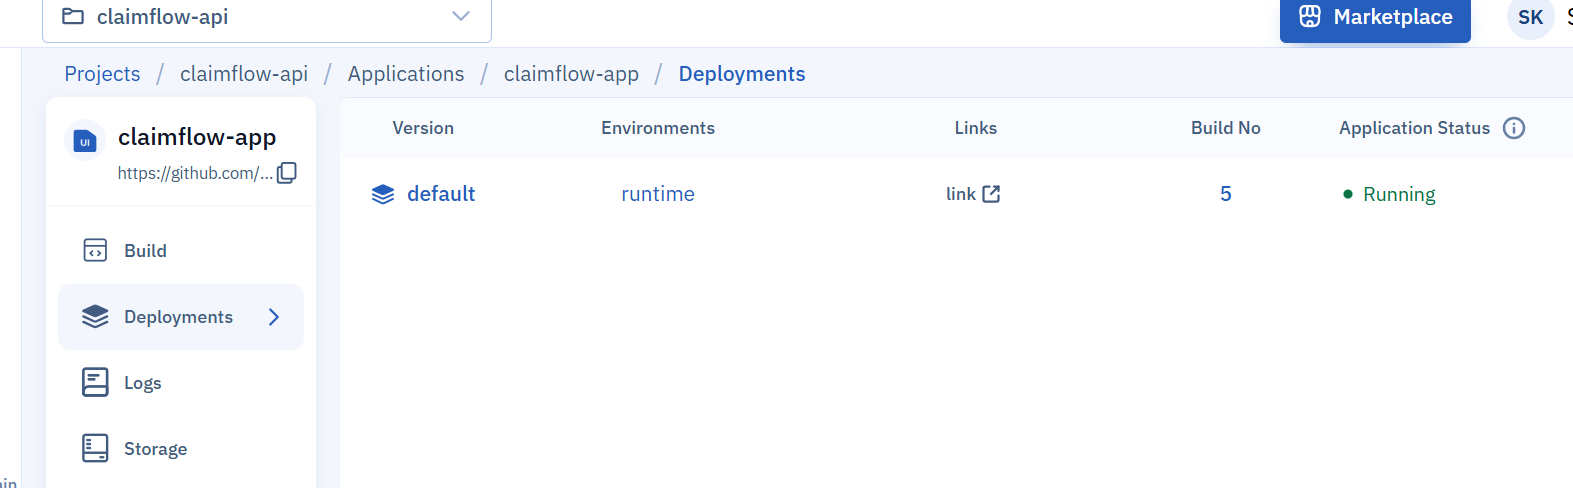Viewport: 1573px width, 488px height.
Task: Click the Application Status column header
Action: click(1414, 128)
